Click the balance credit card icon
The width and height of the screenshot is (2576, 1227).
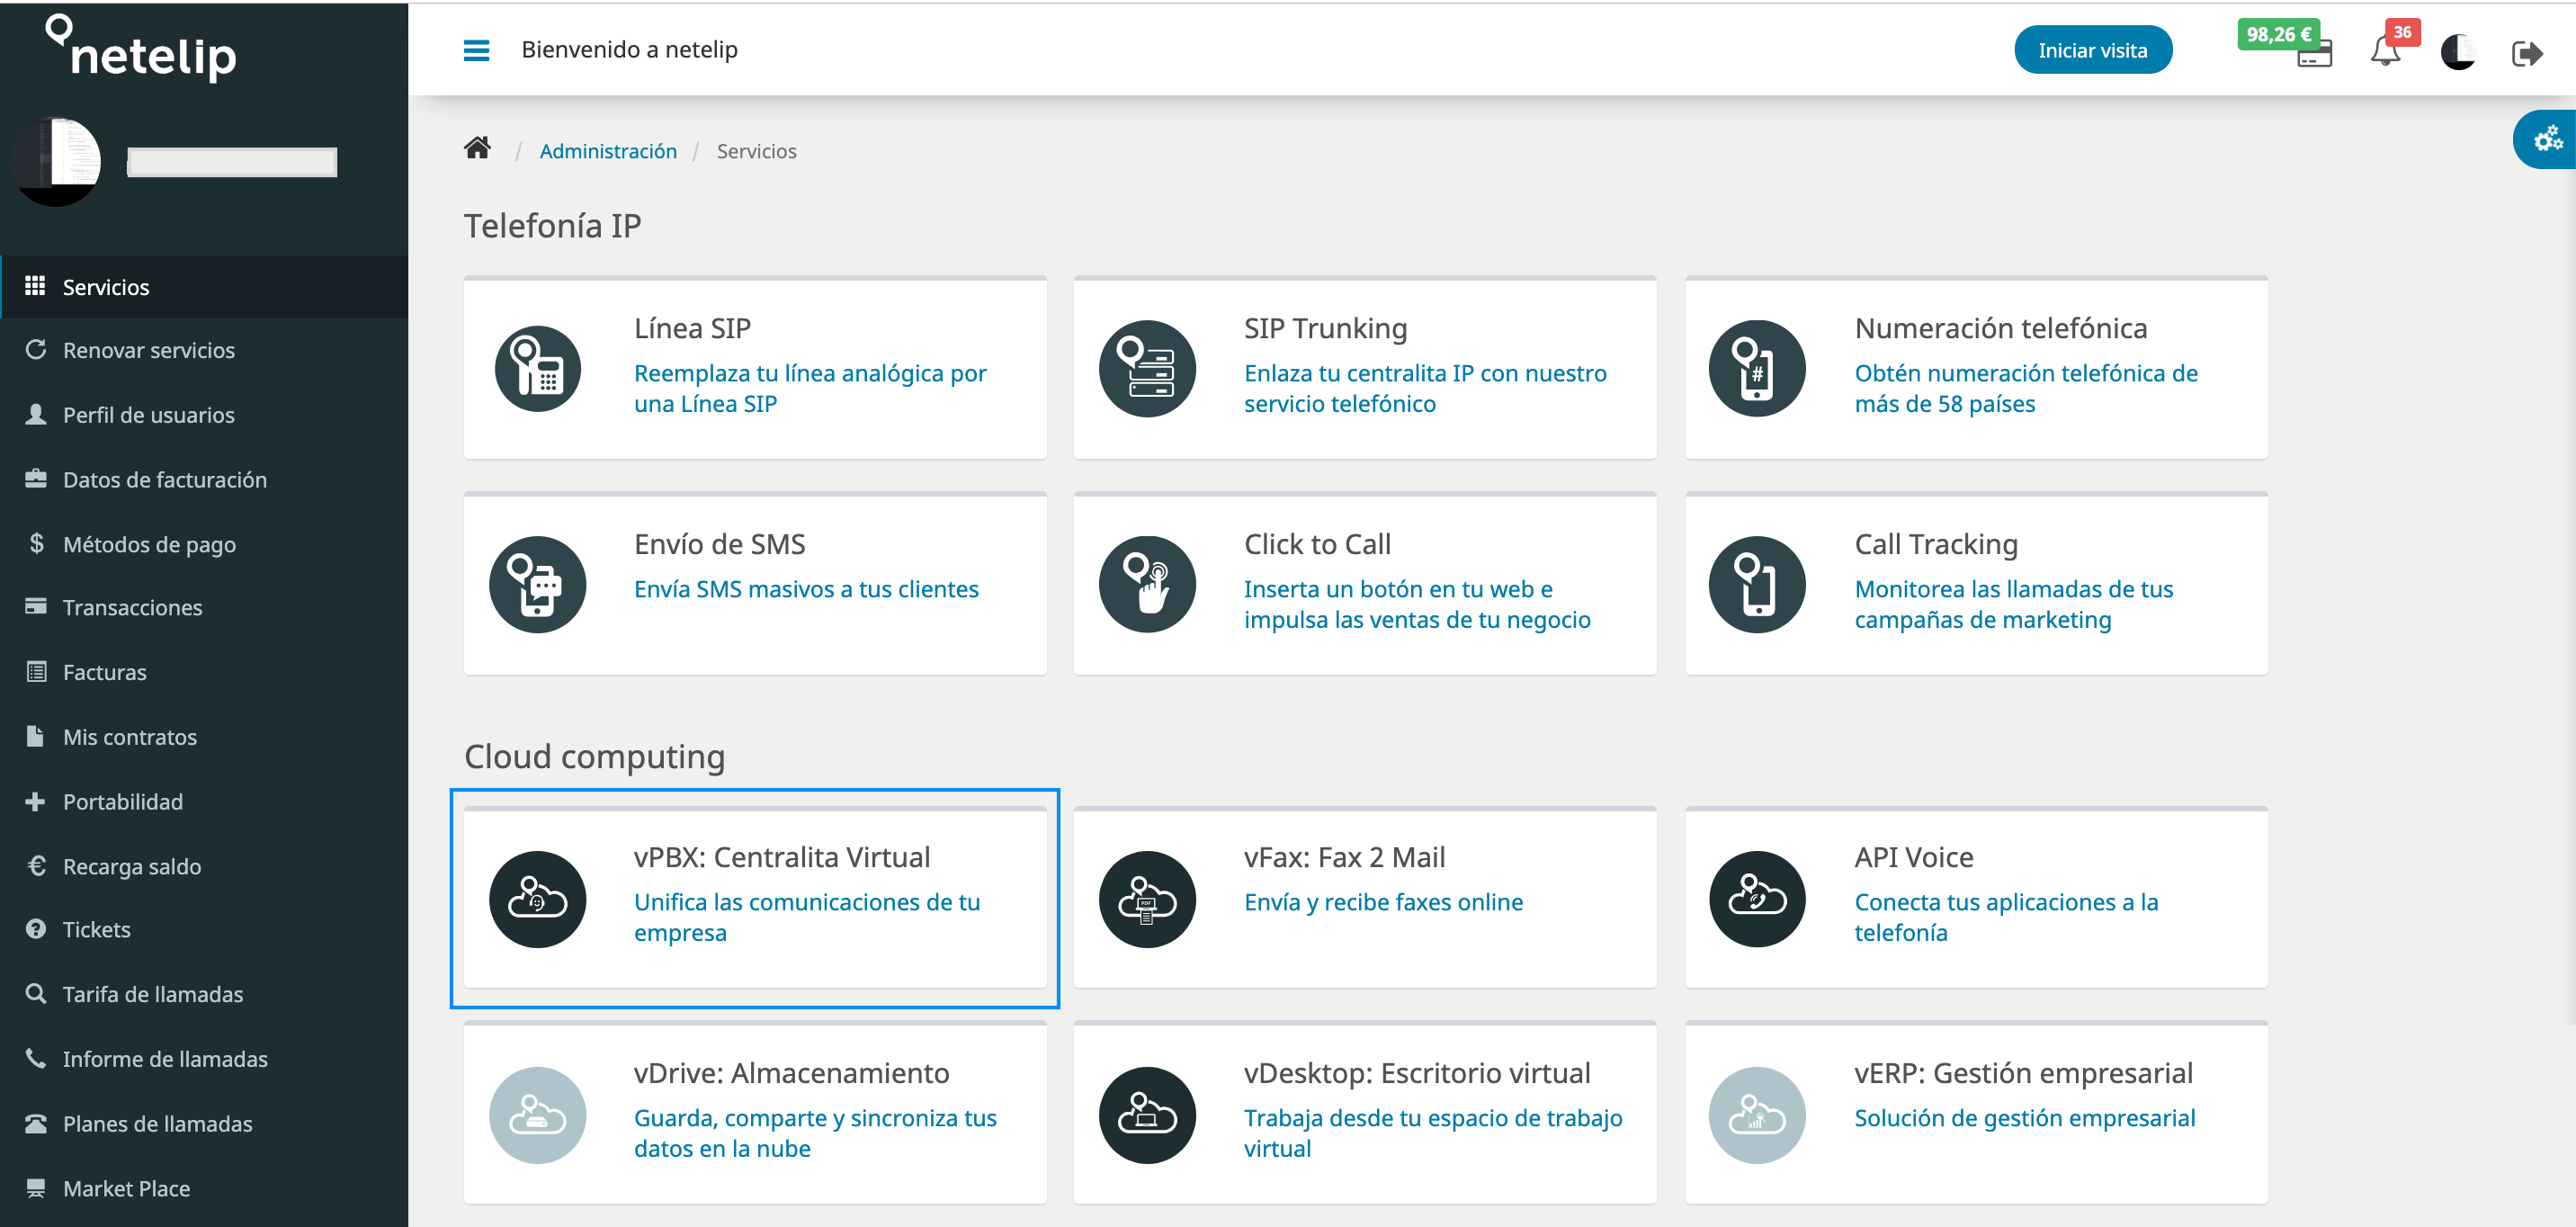(x=2314, y=55)
